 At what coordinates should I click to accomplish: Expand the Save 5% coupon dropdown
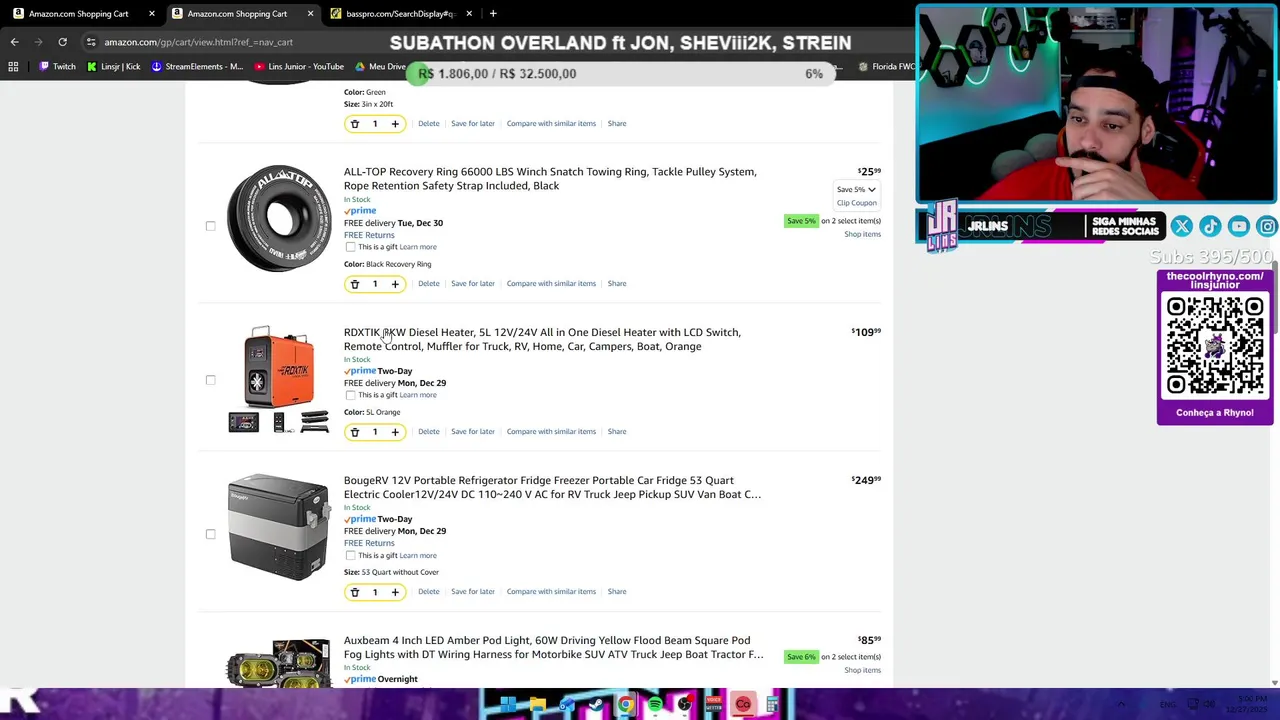point(856,189)
